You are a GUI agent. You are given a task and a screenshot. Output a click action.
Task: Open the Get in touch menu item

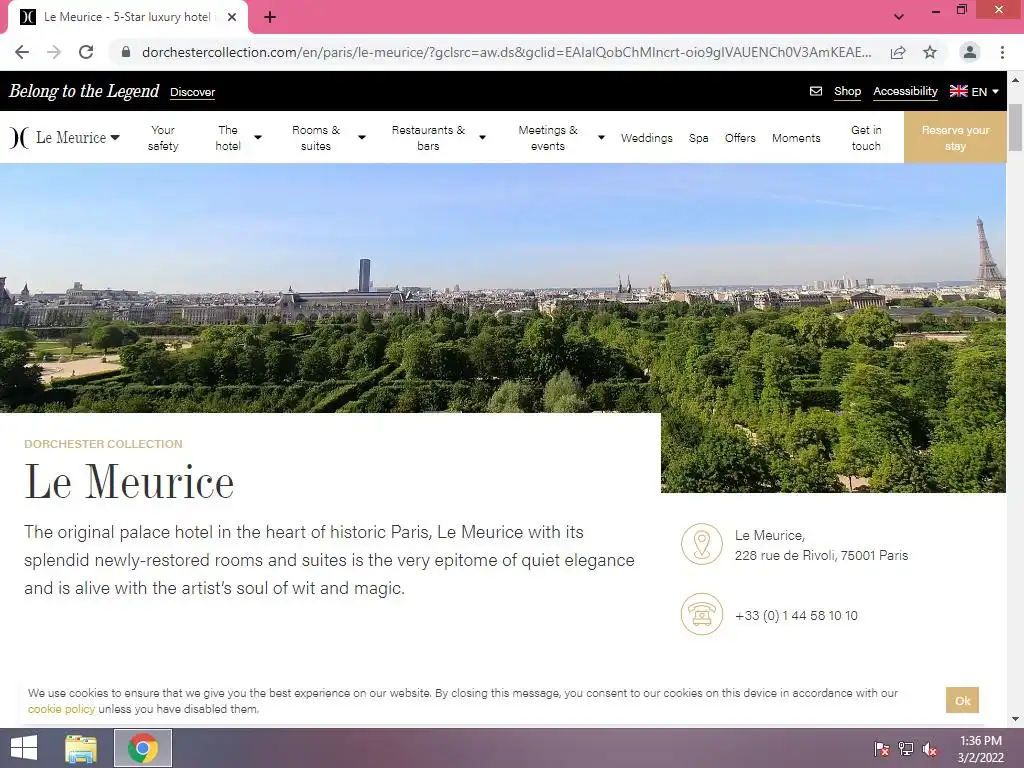[x=867, y=138]
